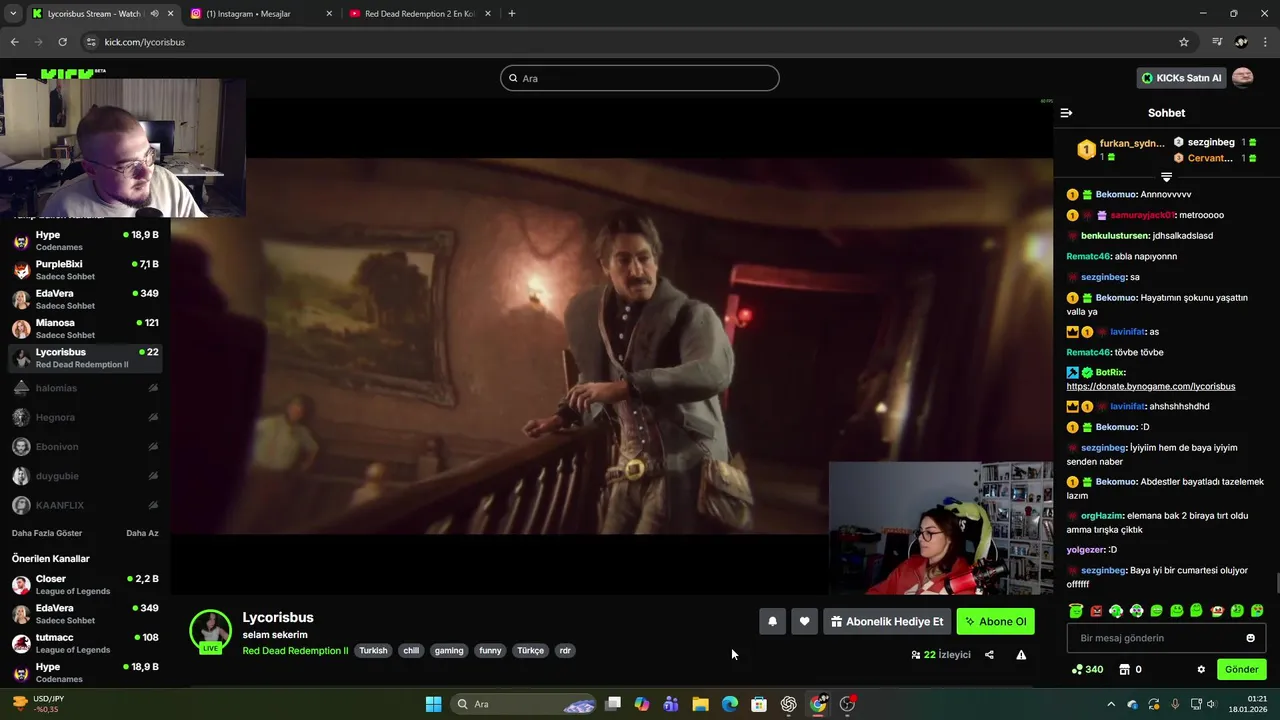Open user profile avatar at top right
This screenshot has height=720, width=1280.
tap(1243, 78)
